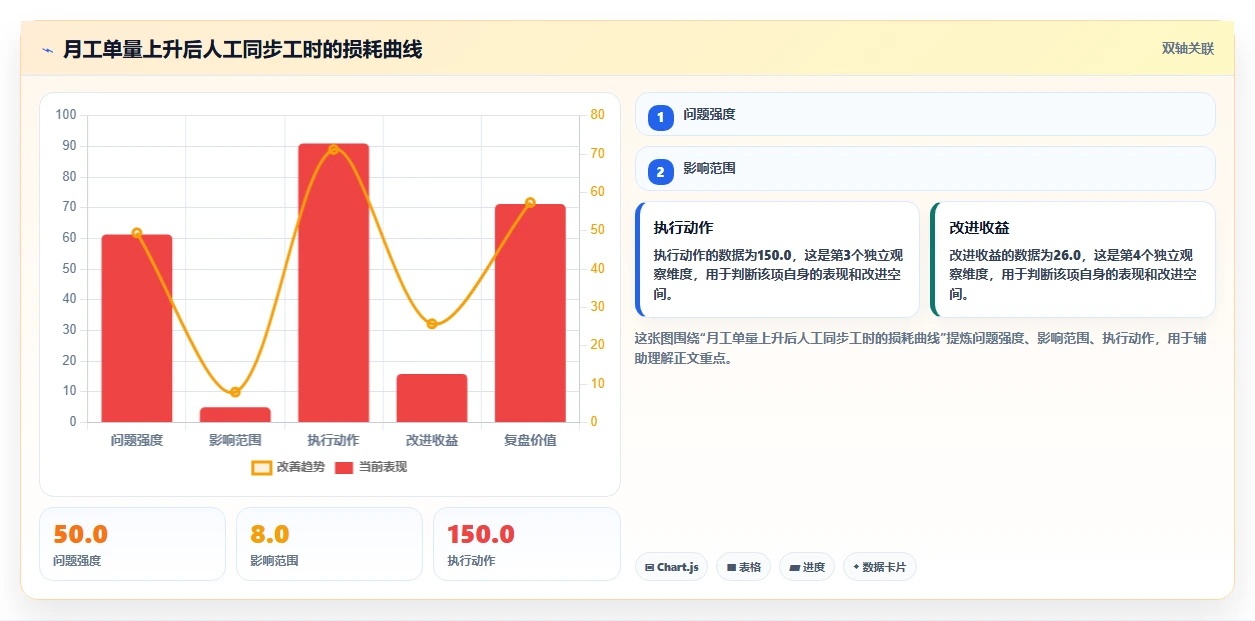Click the red 改进收益 bar
Viewport: 1255px width, 621px height.
pos(432,398)
